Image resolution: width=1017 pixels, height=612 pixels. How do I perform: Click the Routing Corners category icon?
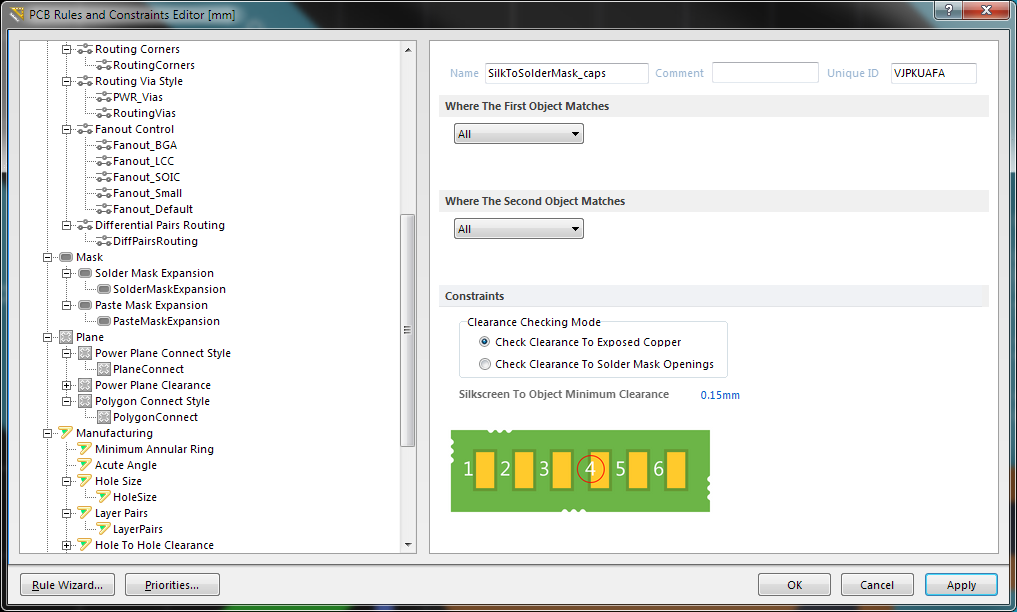(84, 49)
